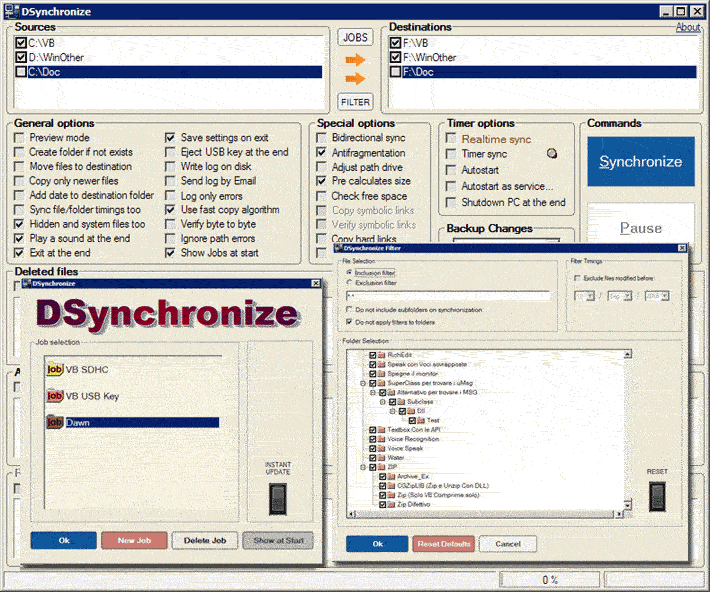Click folder icon of Speak con Voci sovrapposte
710x592 pixels.
(381, 364)
